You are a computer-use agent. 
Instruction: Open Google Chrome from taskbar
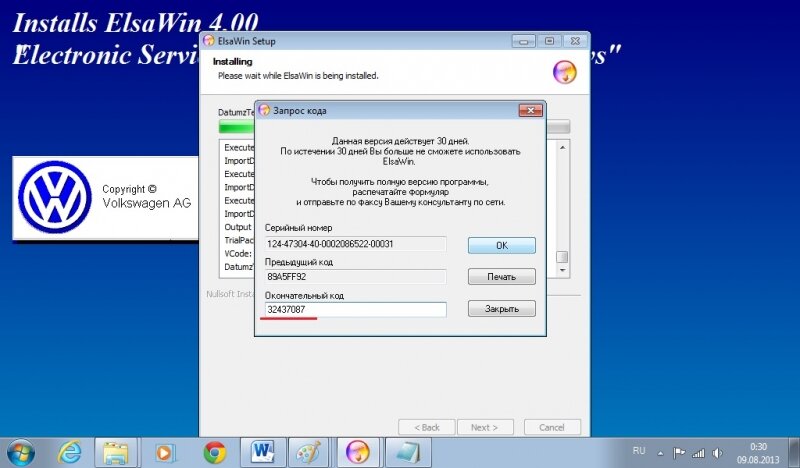pyautogui.click(x=214, y=453)
